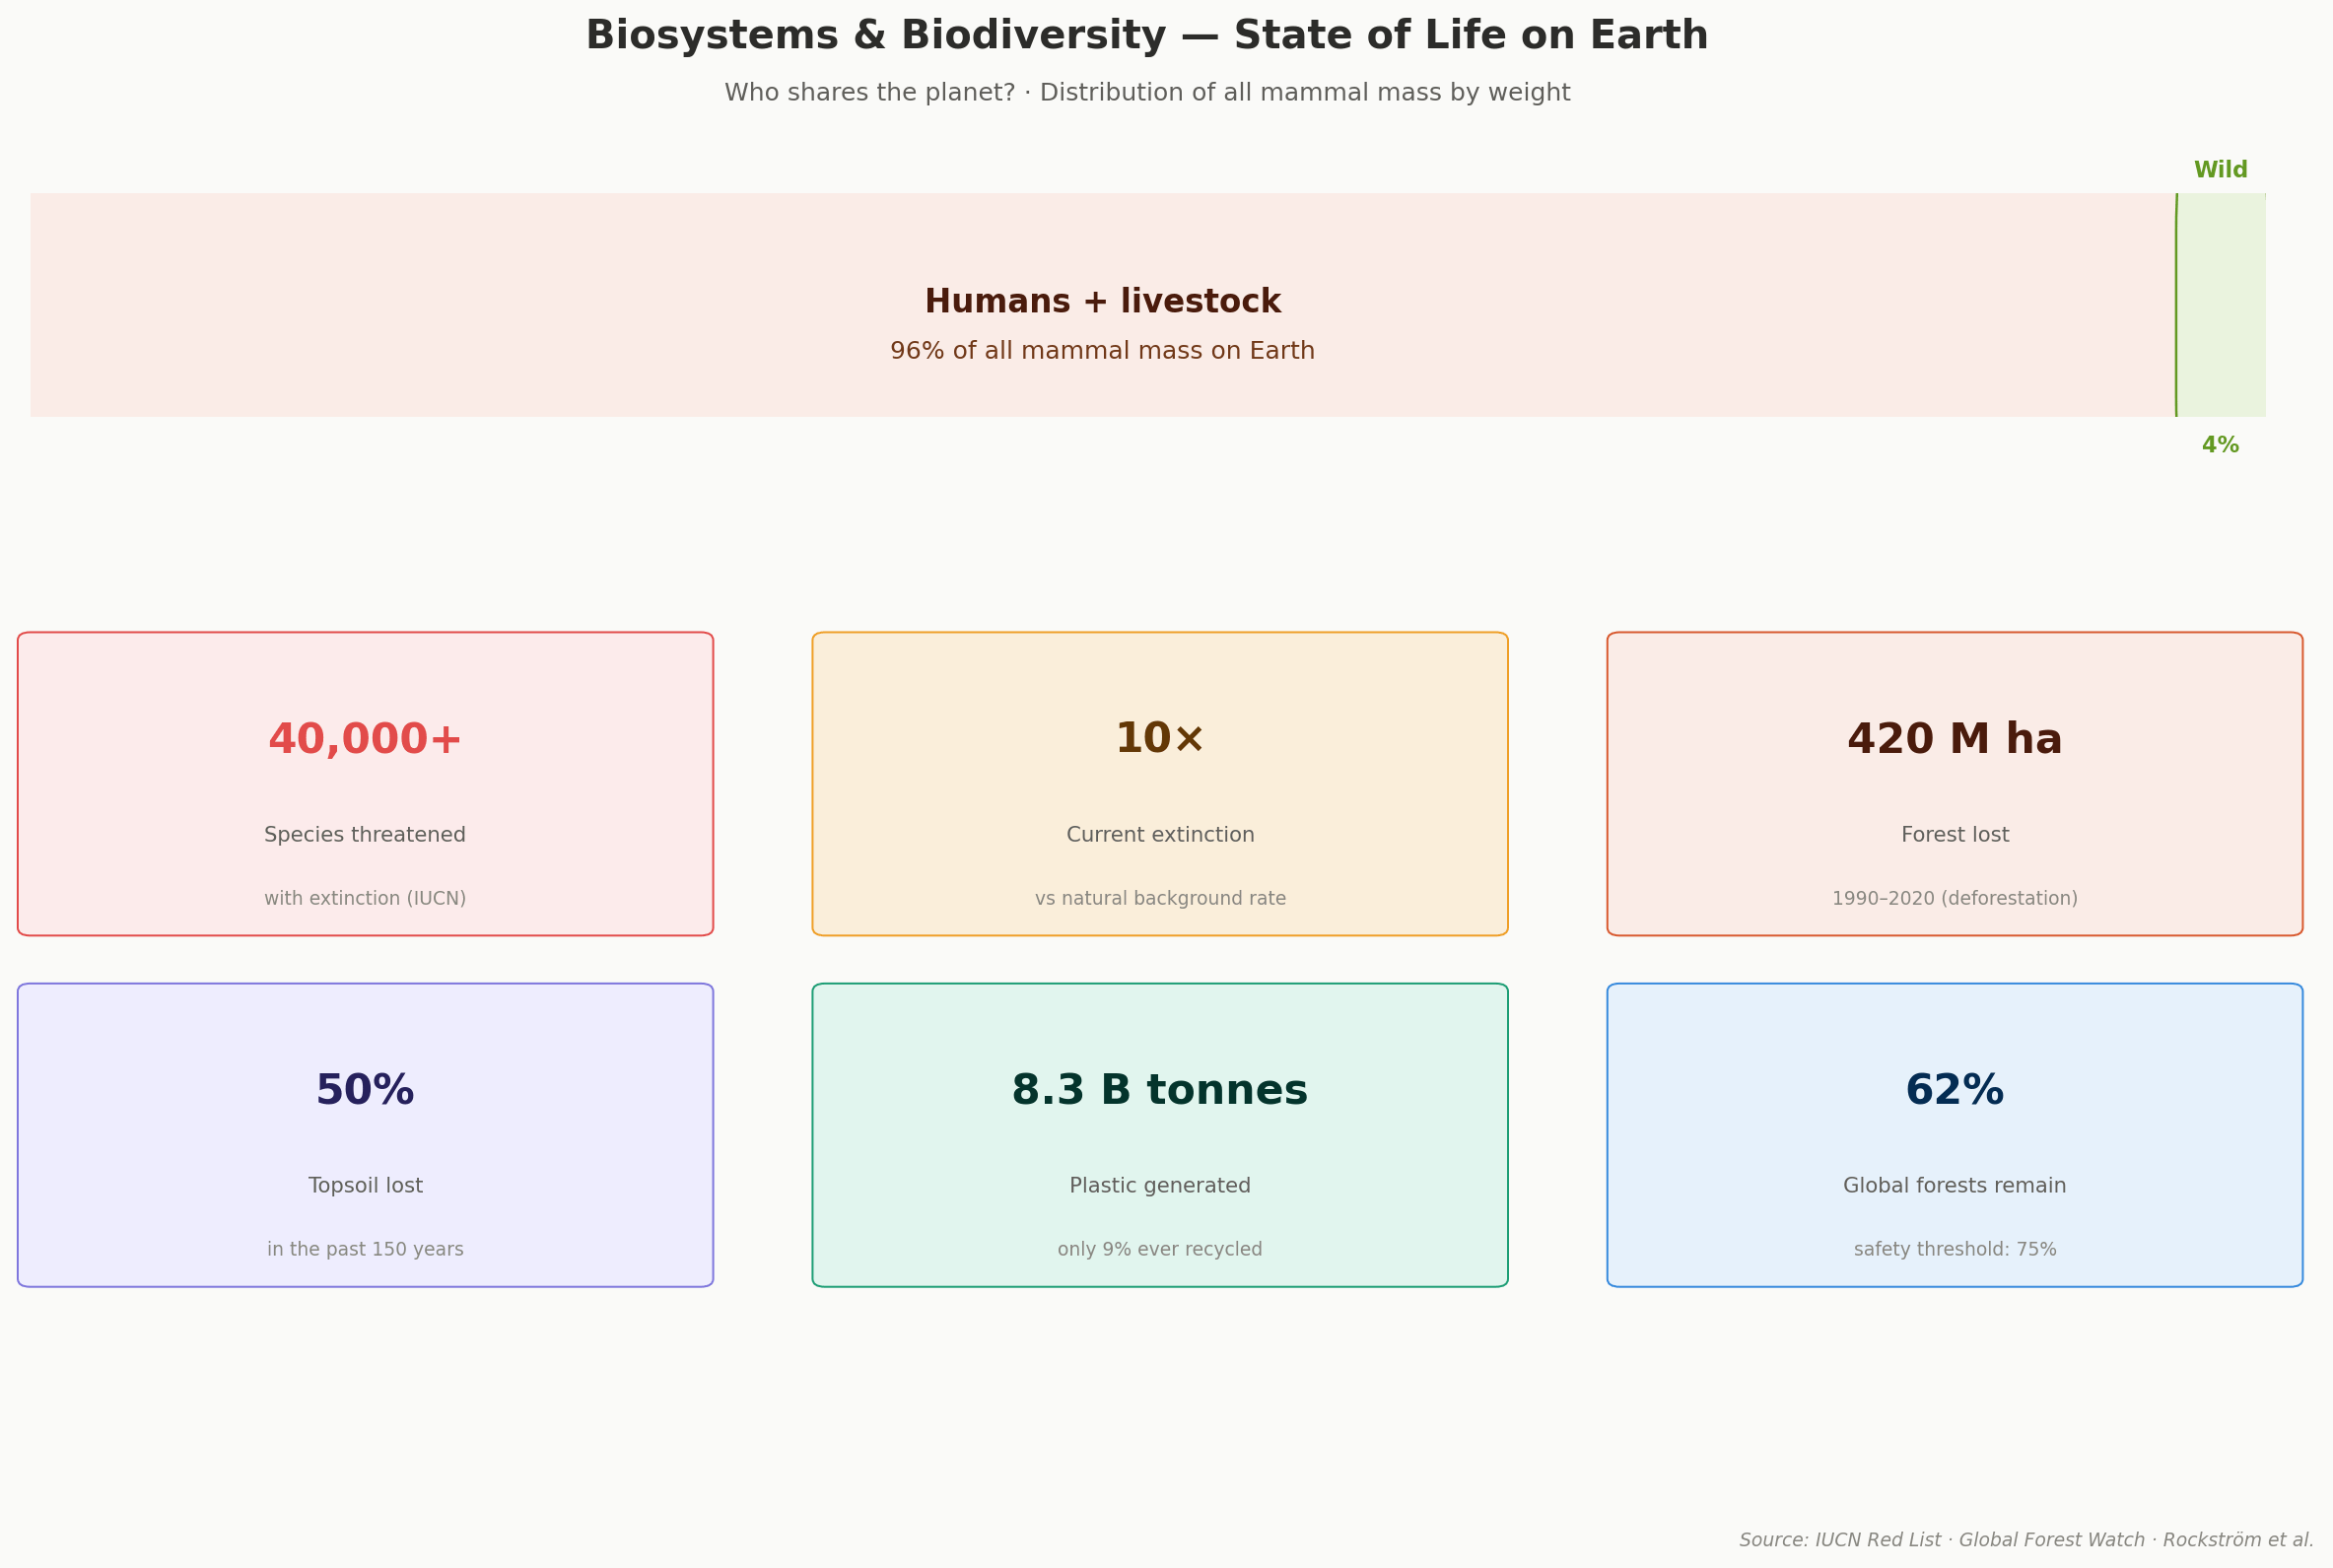This screenshot has width=2333, height=1568.
Task: Click 'vs natural background rate' caption
Action: point(1160,899)
